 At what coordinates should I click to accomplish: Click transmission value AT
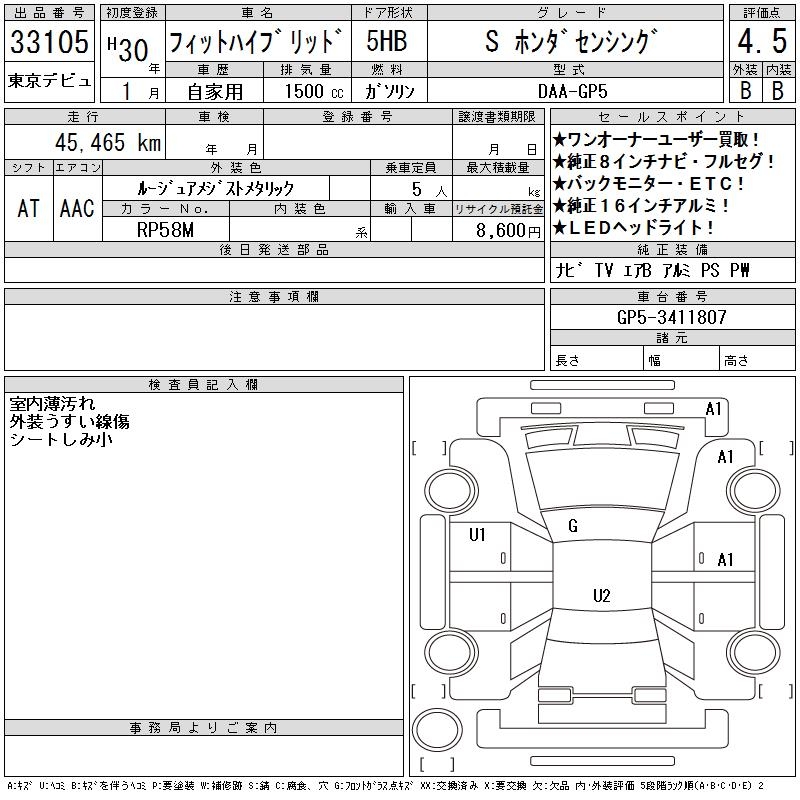pyautogui.click(x=29, y=208)
